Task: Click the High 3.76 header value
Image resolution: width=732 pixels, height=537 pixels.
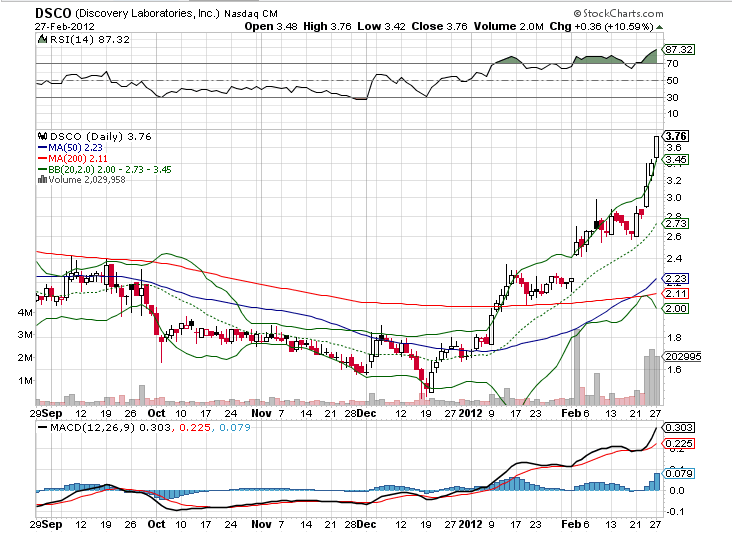Action: (327, 27)
